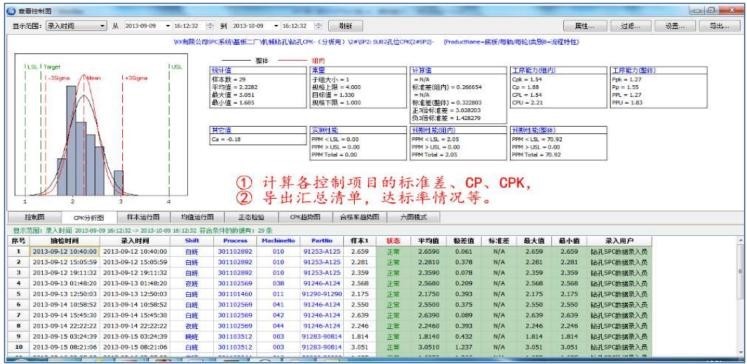Viewport: 747px width, 364px height.
Task: Click the start time 16:12:32 spinner arrows
Action: [211, 26]
